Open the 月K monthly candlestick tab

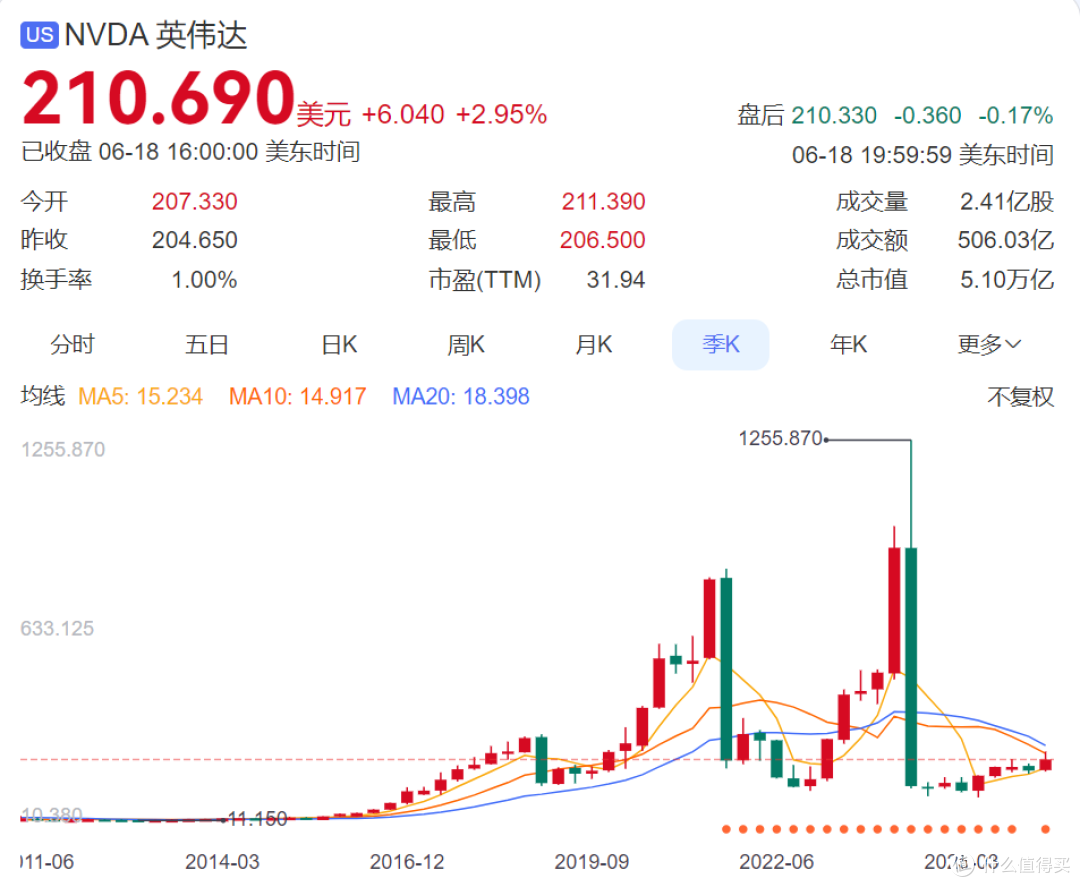tap(594, 344)
